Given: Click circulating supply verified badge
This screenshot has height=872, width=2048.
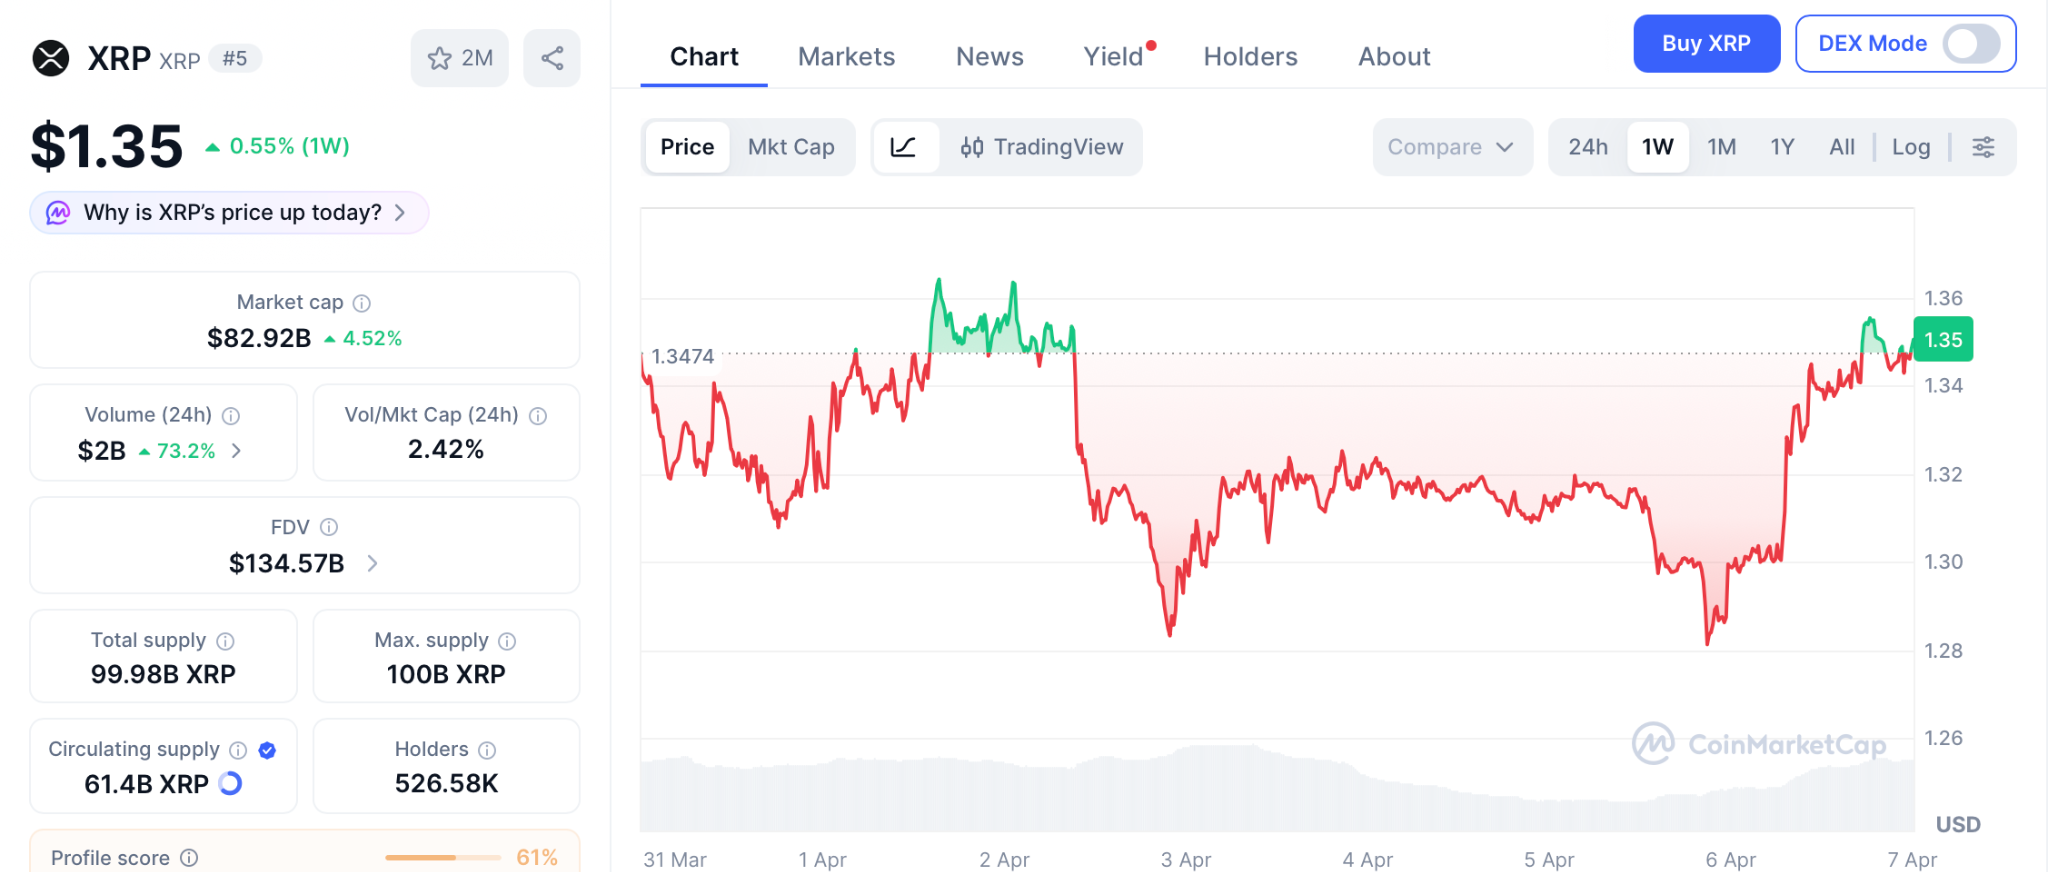Looking at the screenshot, I should click(x=267, y=750).
